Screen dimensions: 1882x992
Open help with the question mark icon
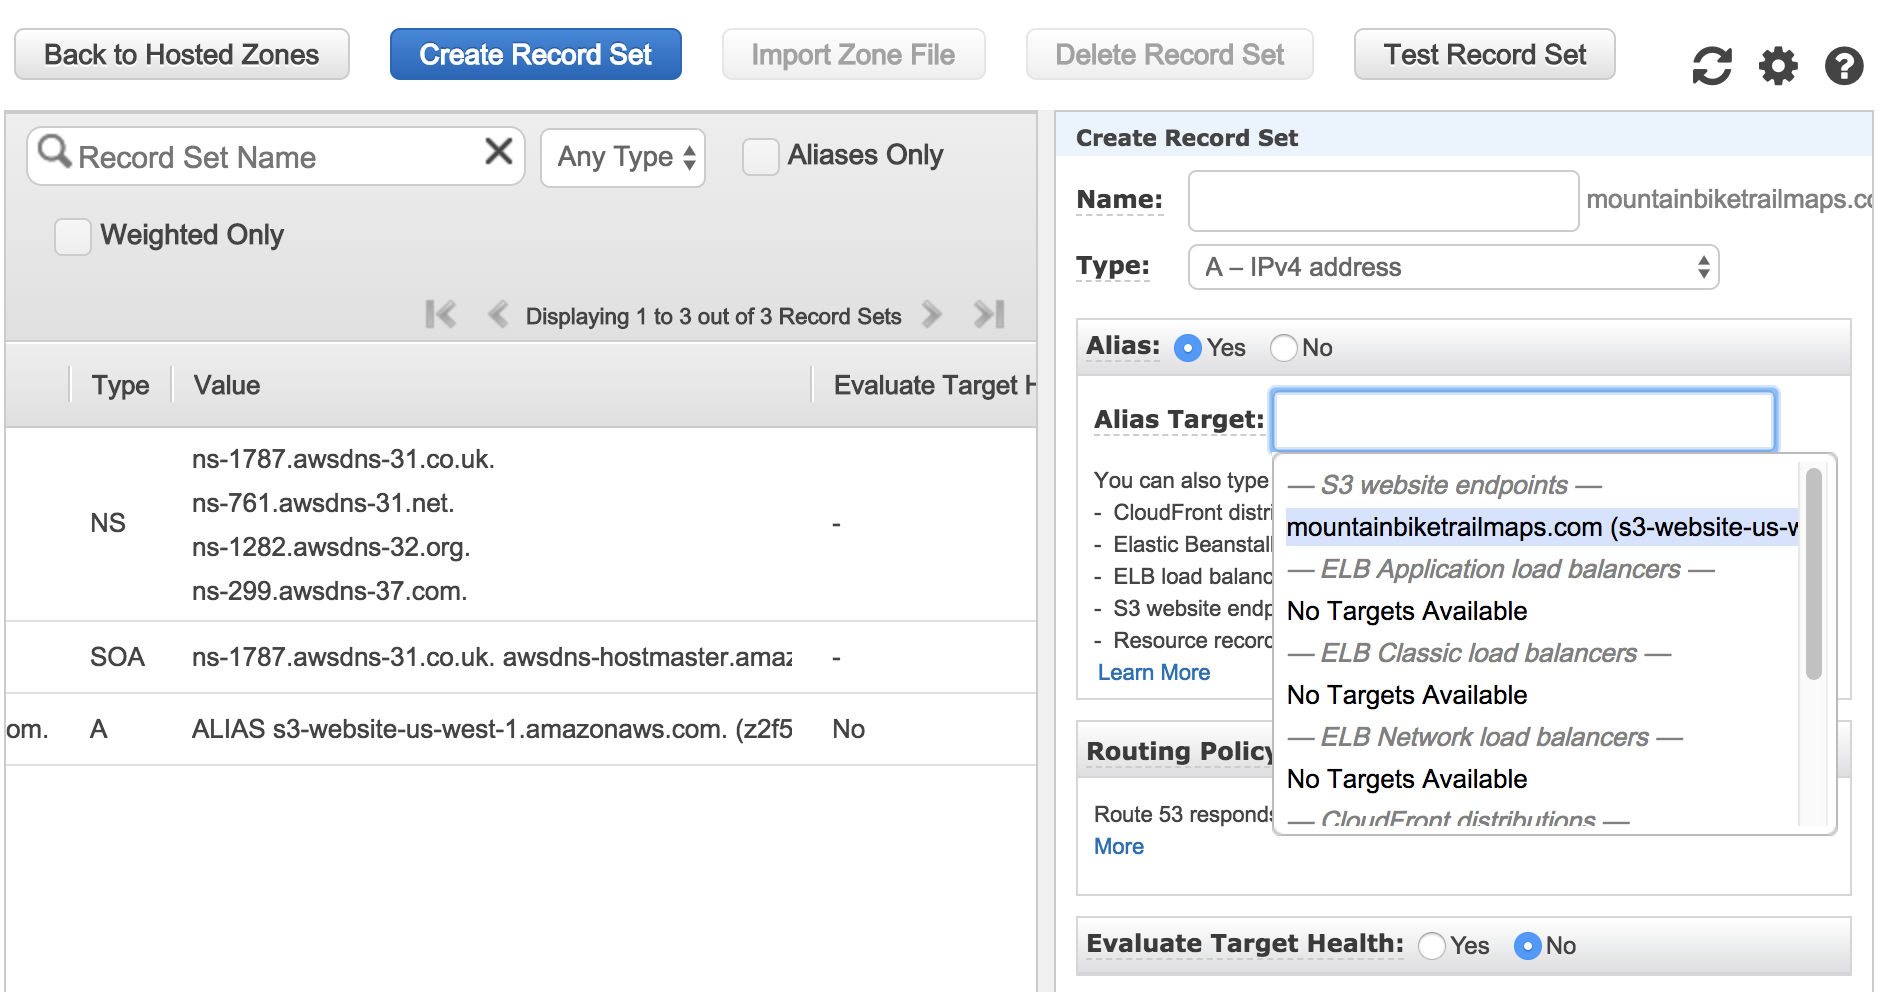1844,66
